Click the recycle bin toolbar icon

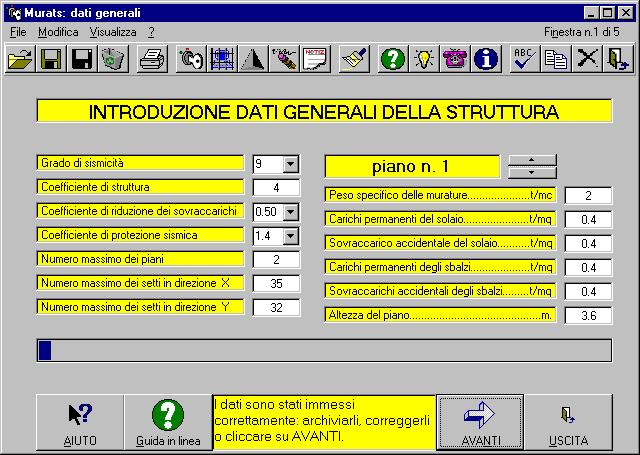click(113, 60)
